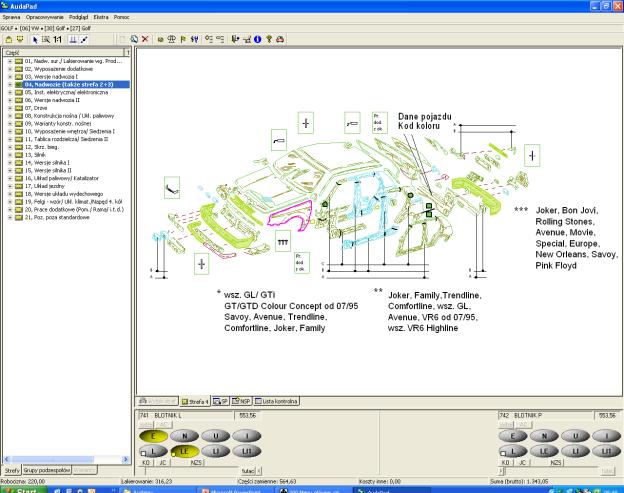
Task: Open the fork-and-wrench tools icon
Action: (194, 39)
